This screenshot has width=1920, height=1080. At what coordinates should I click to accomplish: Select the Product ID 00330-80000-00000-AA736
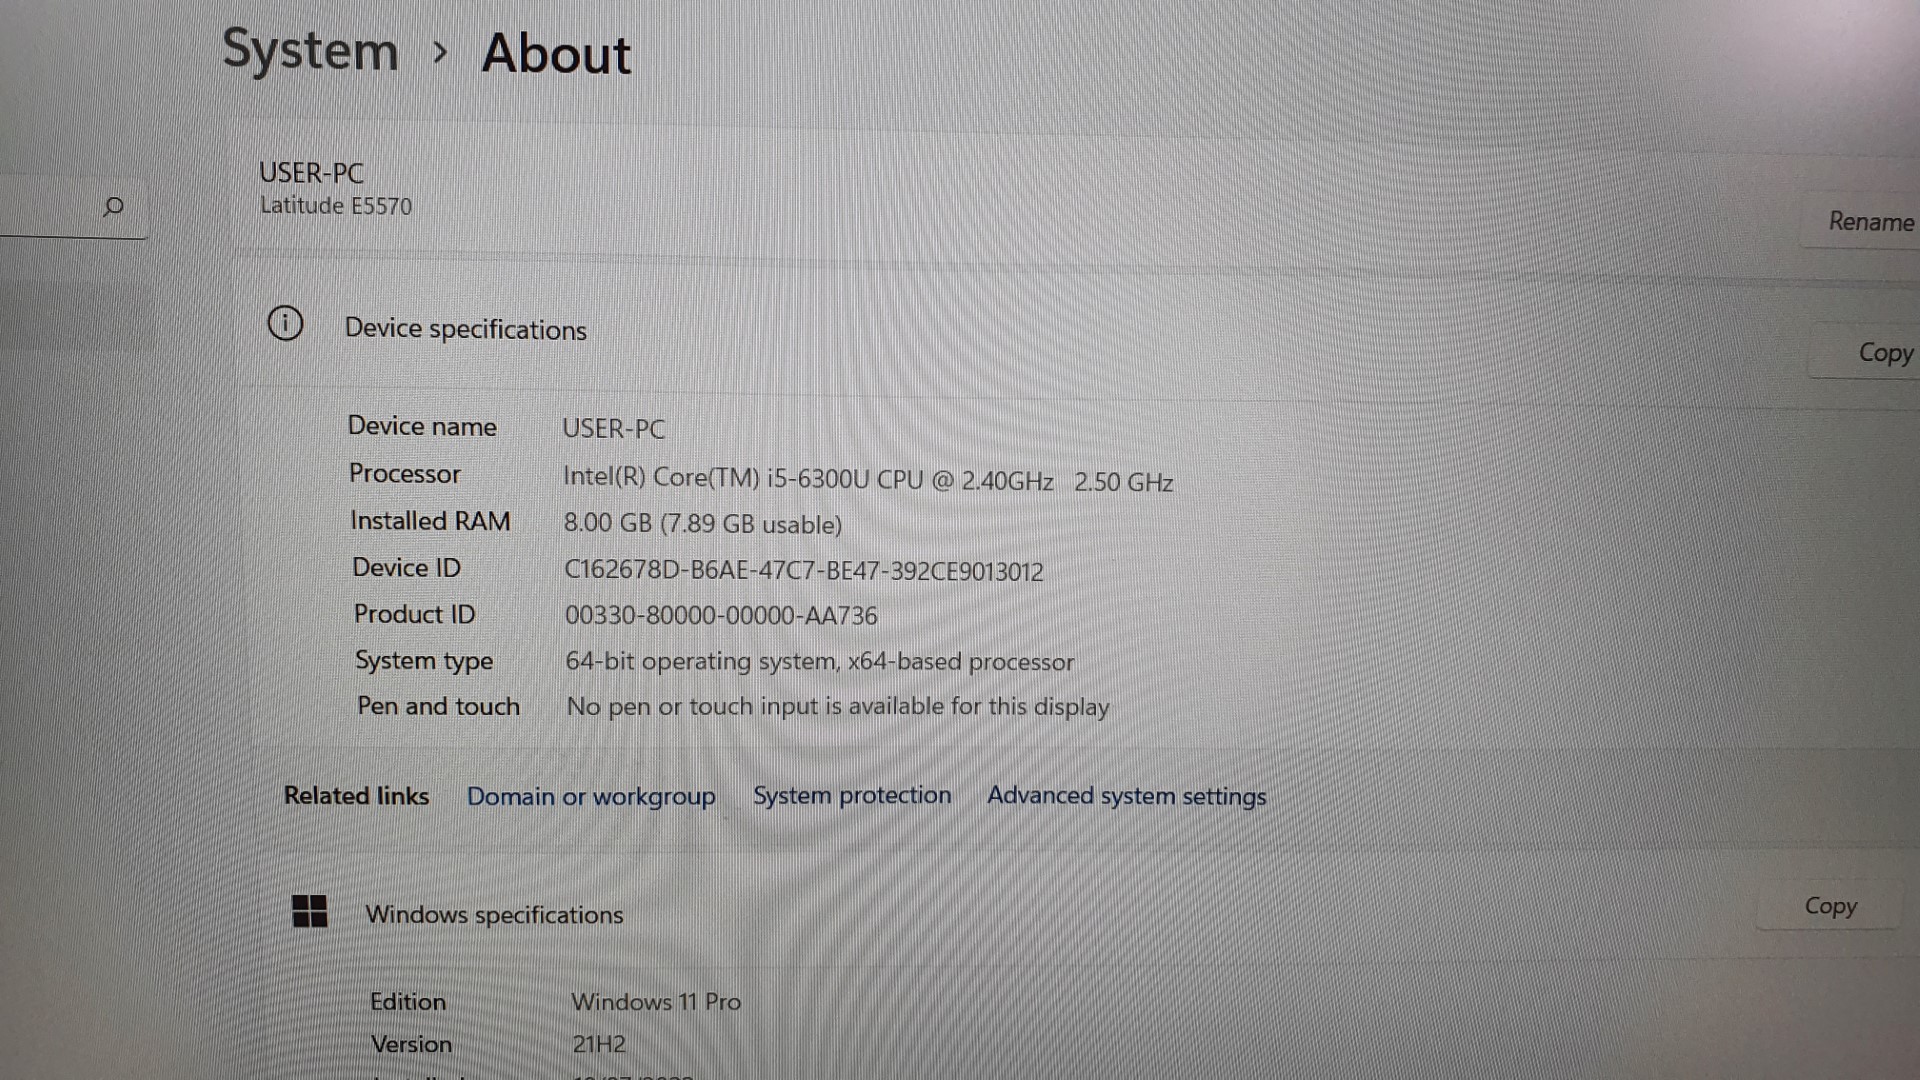click(x=721, y=616)
